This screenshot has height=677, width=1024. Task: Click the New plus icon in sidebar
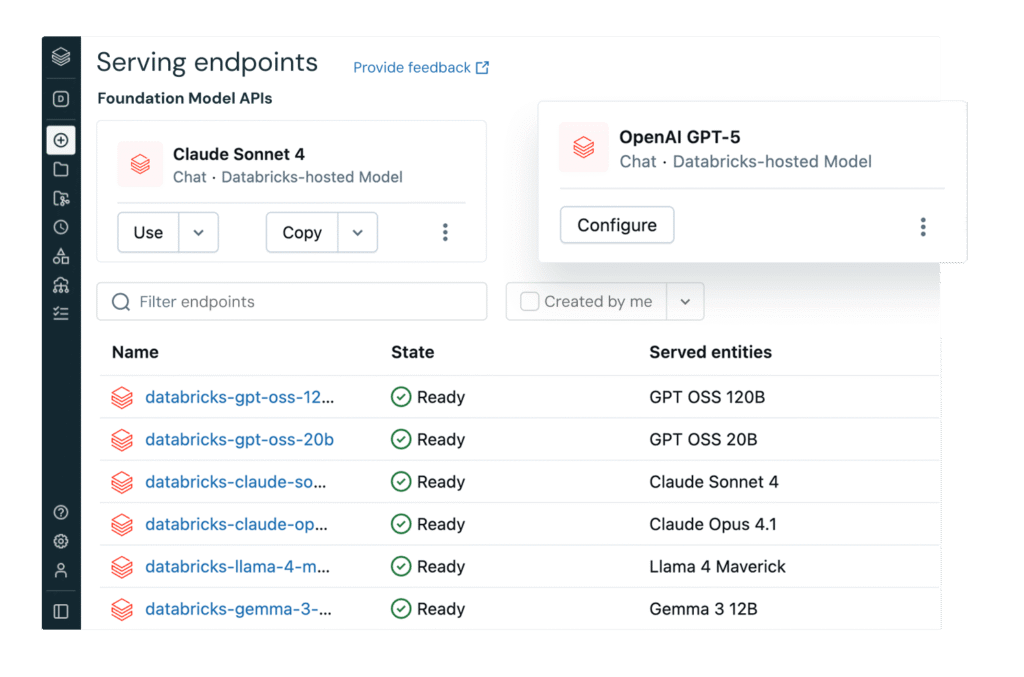pyautogui.click(x=61, y=141)
